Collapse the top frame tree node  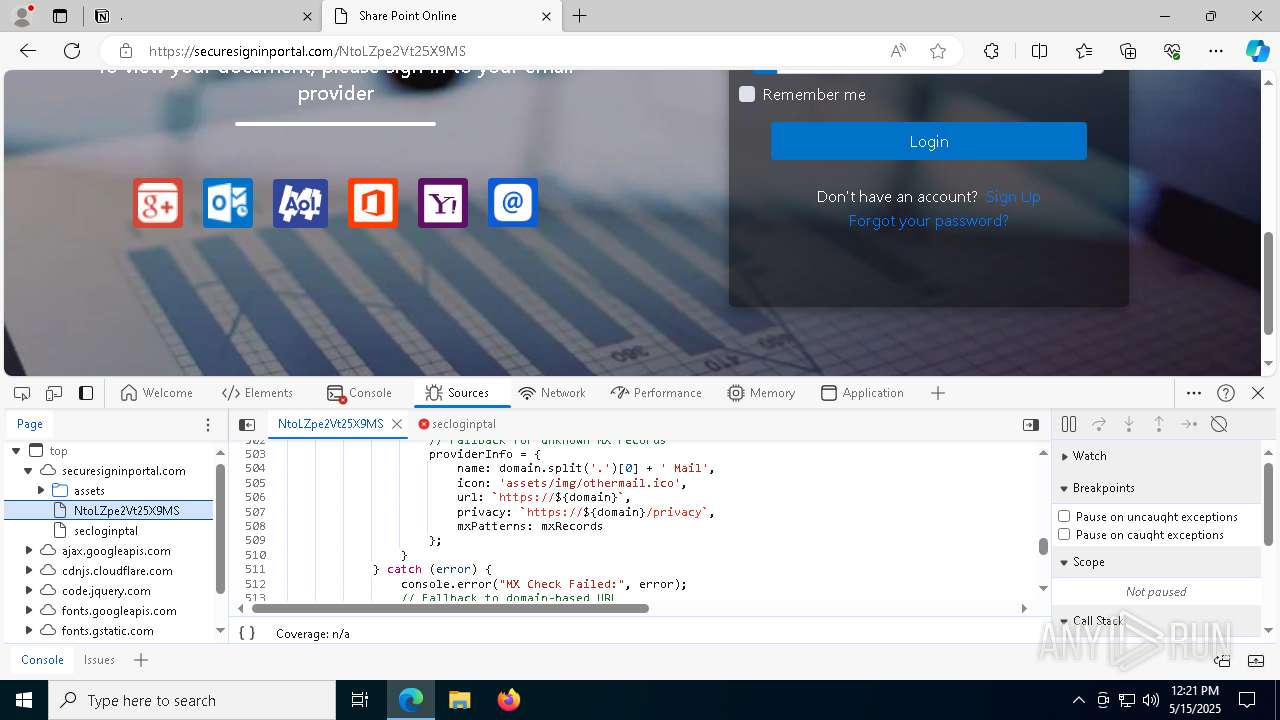coord(16,451)
